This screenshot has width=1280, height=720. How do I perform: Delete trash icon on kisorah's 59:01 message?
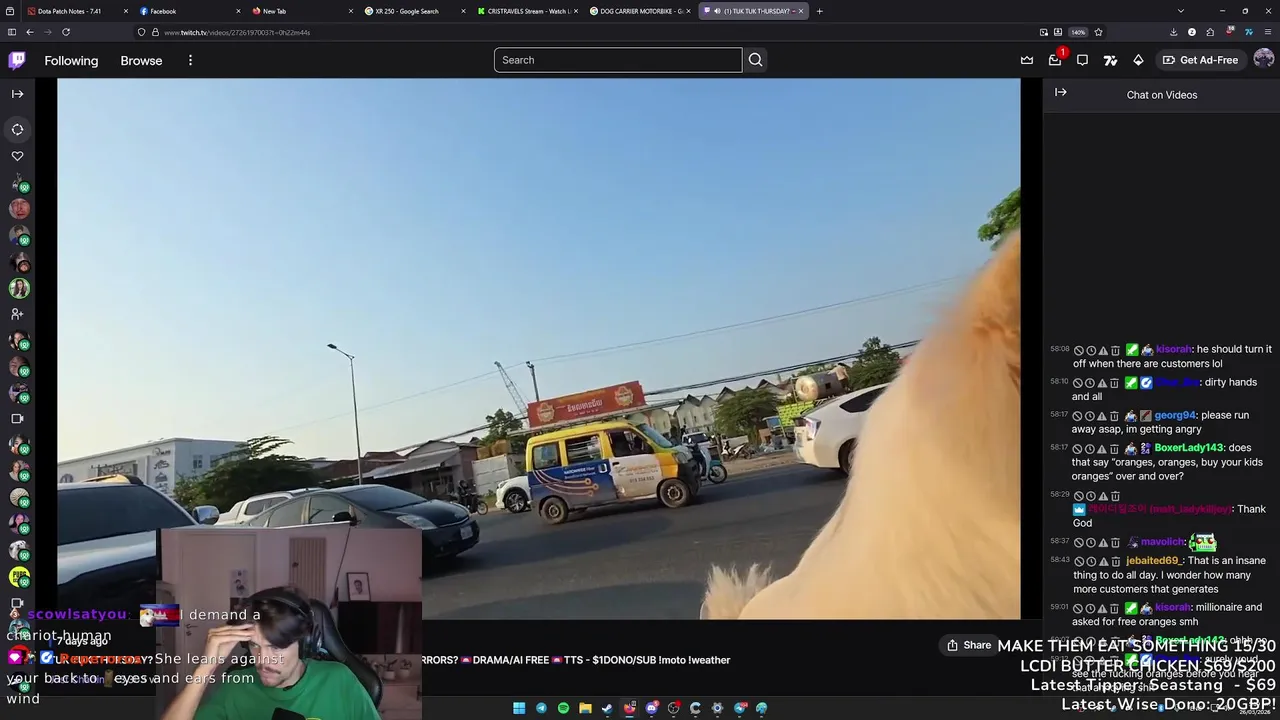[1115, 608]
